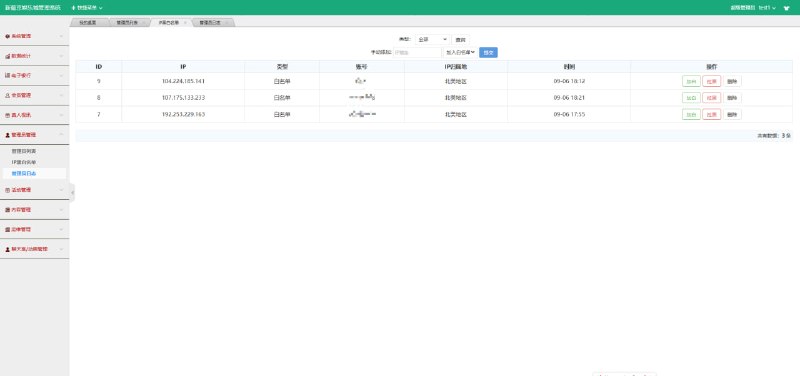Click the IP cell 107.175.133.233
Image resolution: width=800 pixels, height=376 pixels.
tap(183, 97)
